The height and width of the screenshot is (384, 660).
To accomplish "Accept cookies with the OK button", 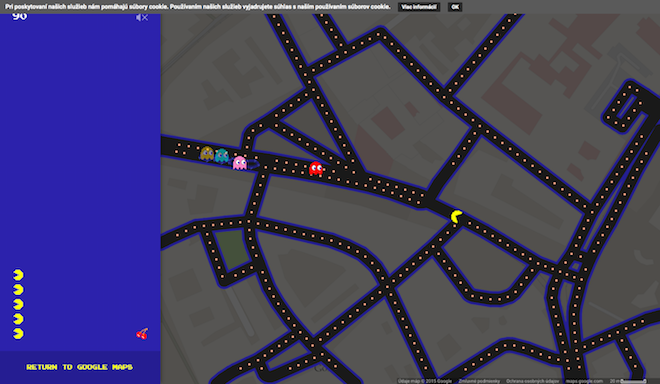I will point(455,7).
